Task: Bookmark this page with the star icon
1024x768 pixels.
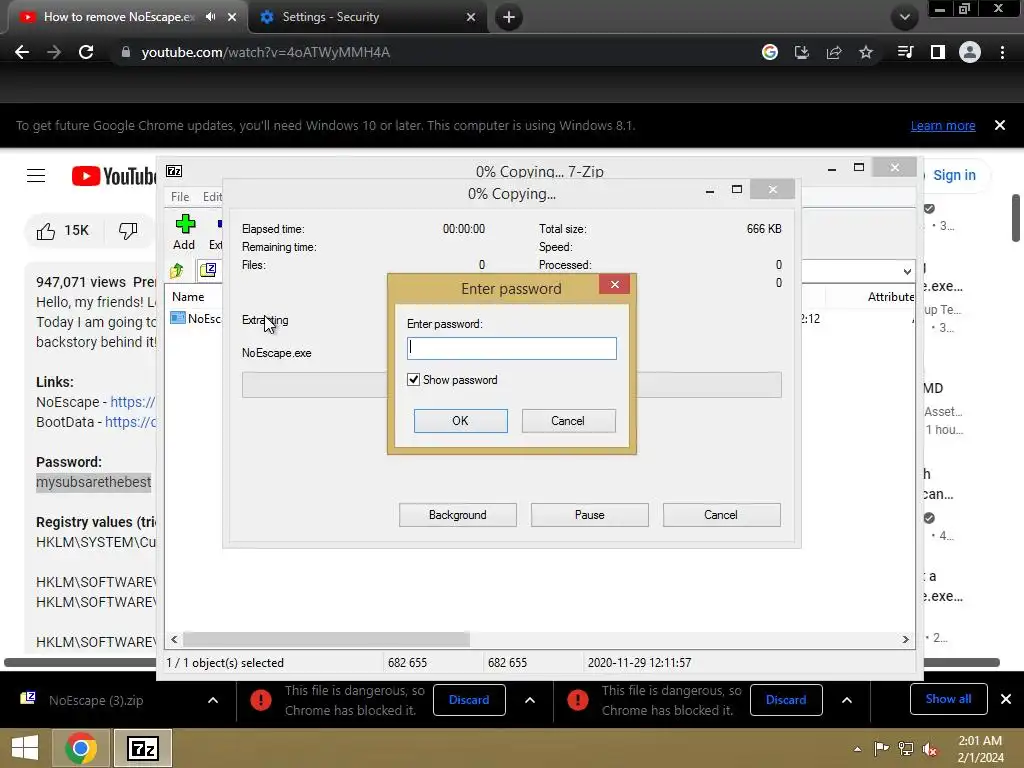Action: tap(866, 52)
